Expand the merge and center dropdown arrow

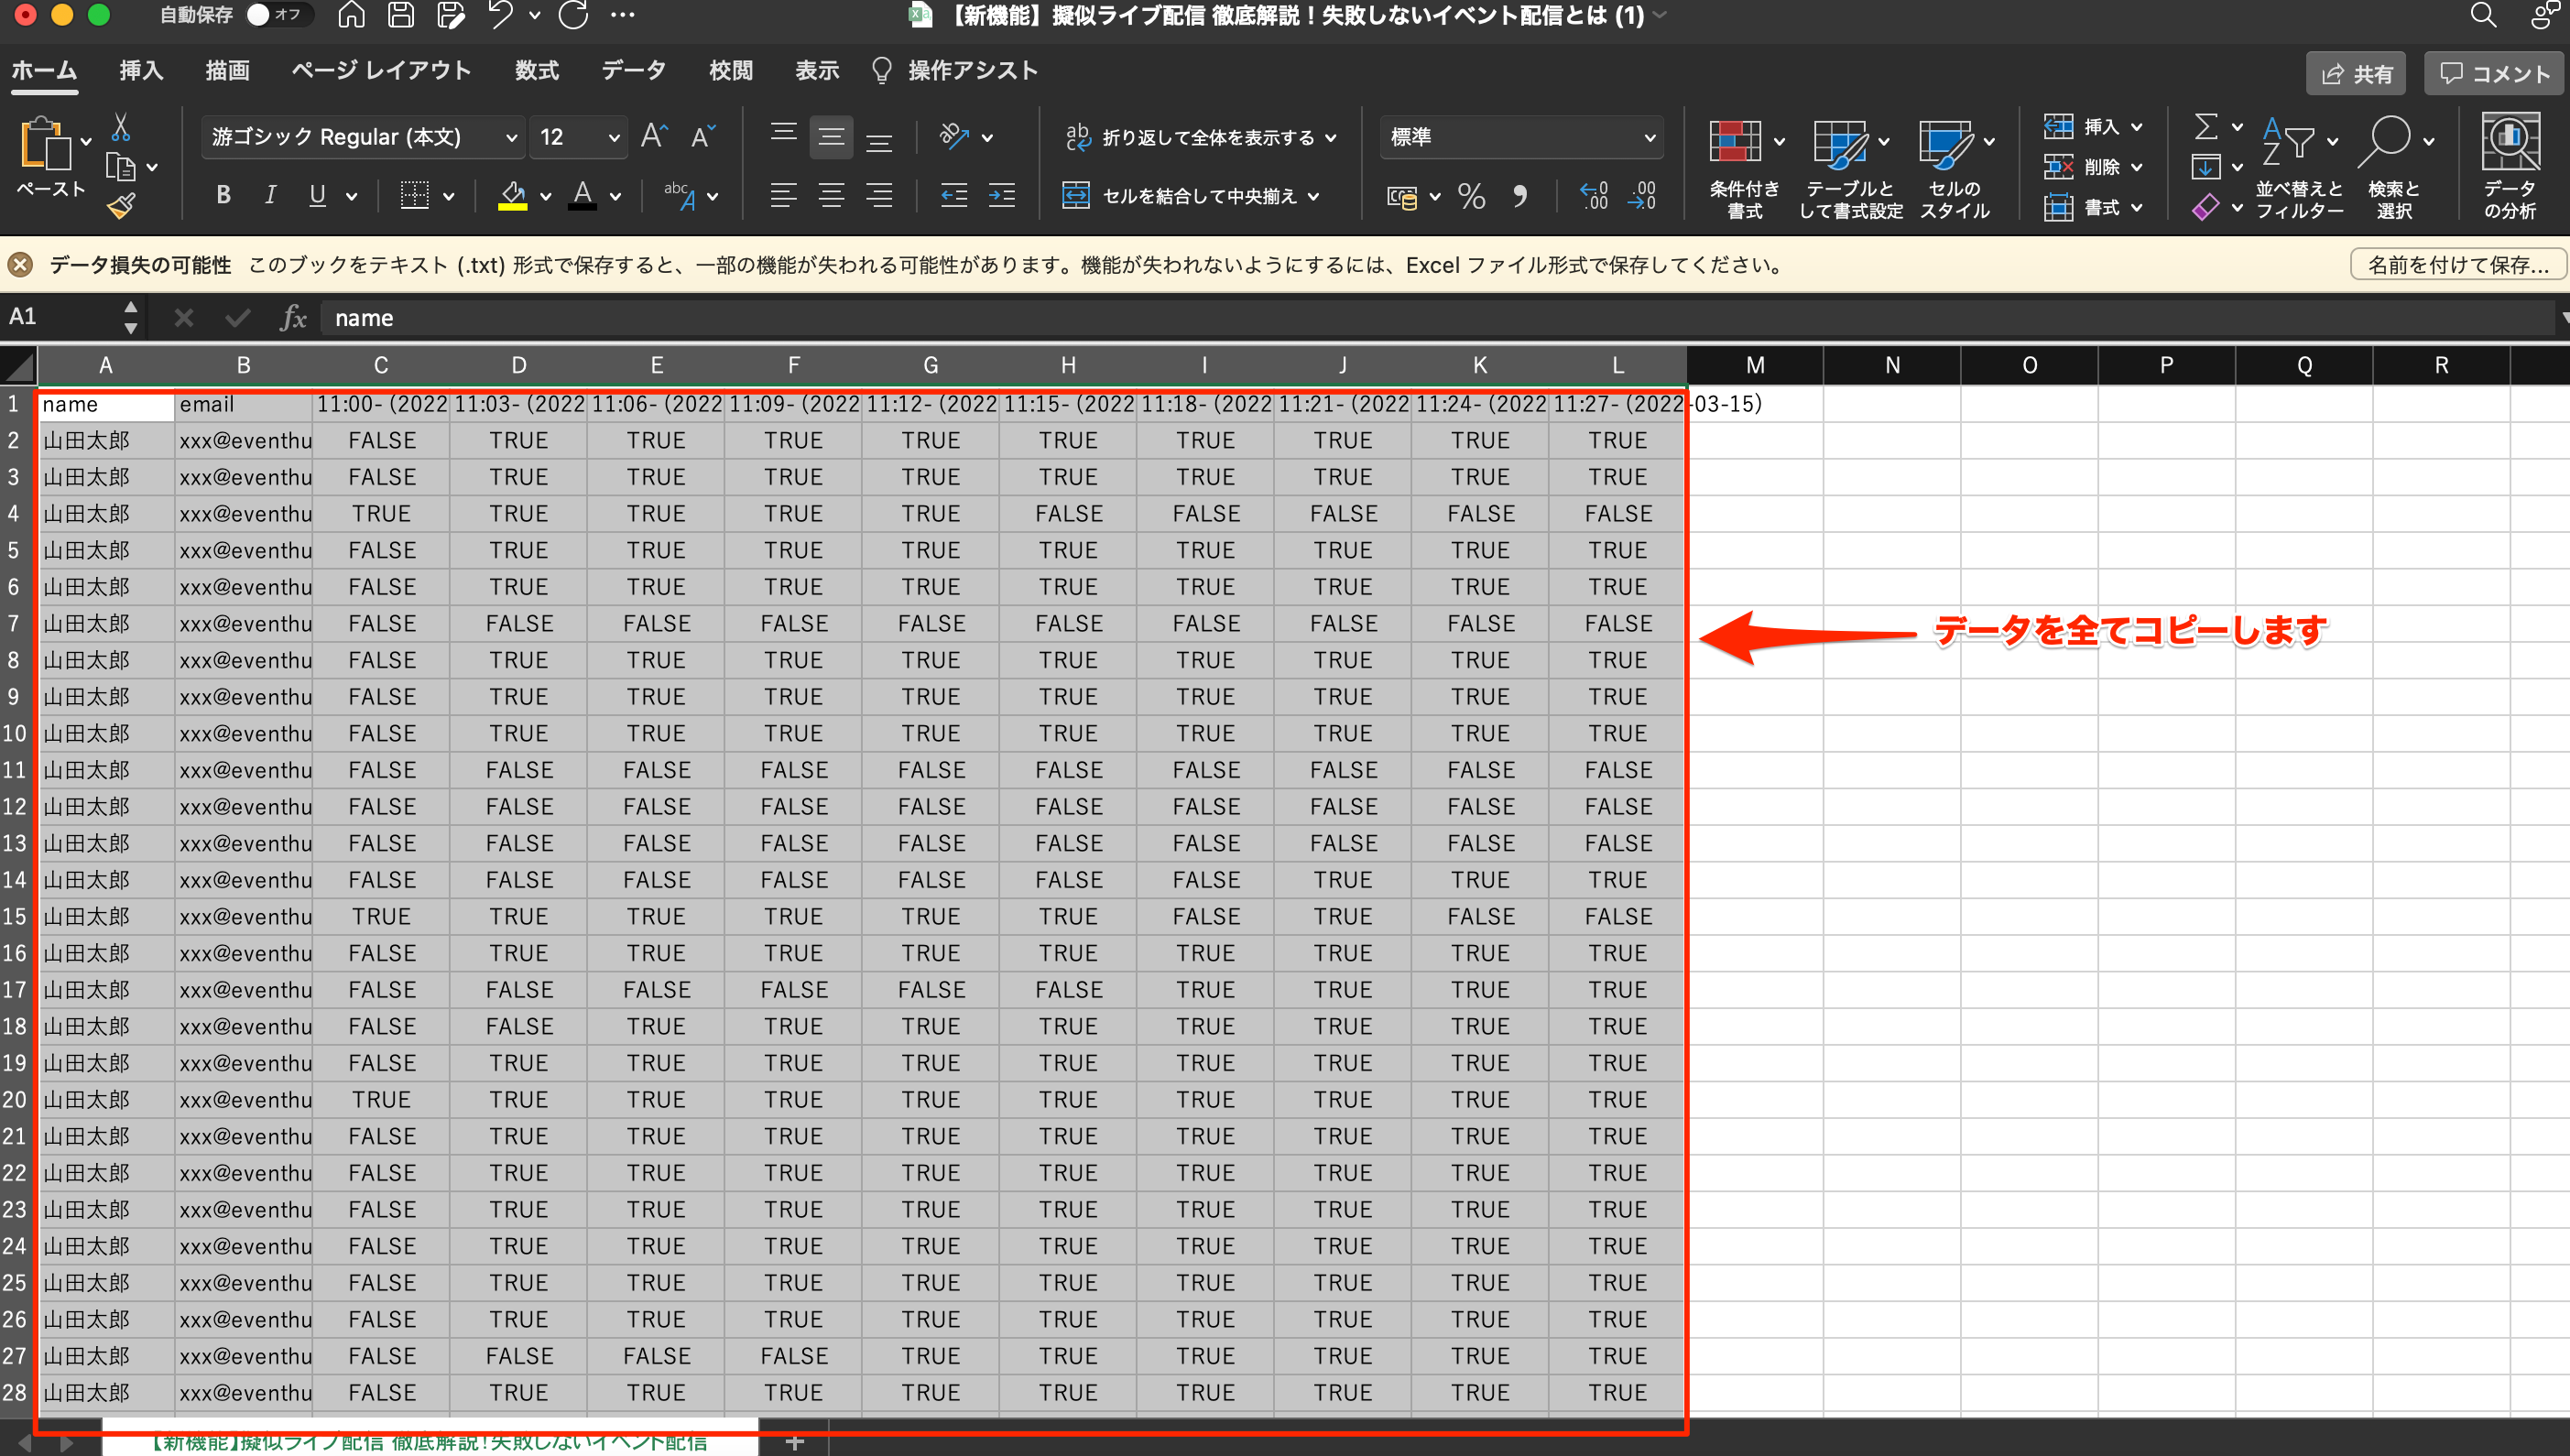[x=1313, y=196]
